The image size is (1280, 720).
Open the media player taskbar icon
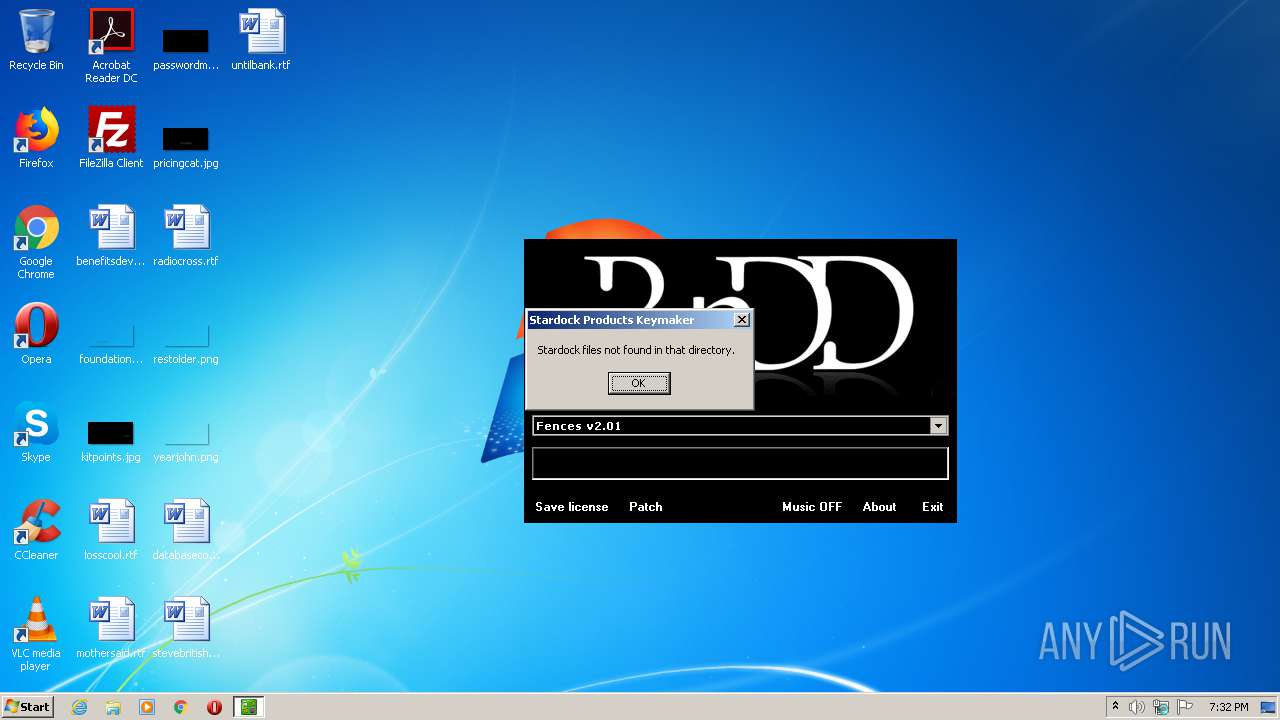[147, 707]
